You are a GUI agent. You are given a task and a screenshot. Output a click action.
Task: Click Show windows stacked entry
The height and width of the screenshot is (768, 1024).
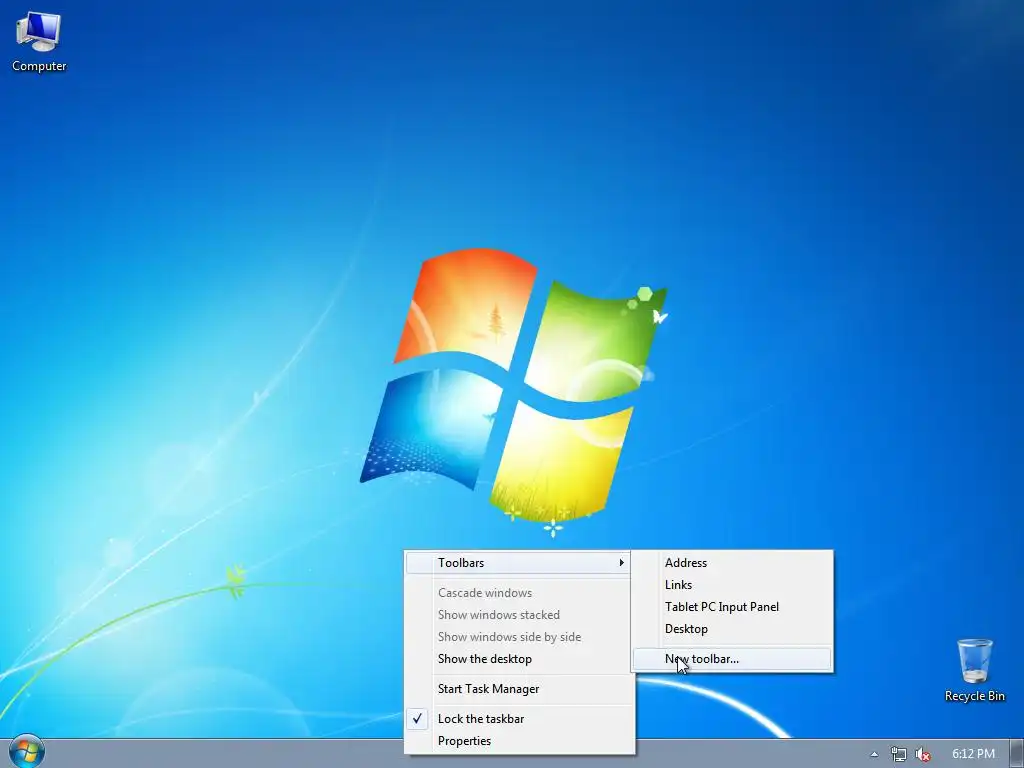(520, 615)
